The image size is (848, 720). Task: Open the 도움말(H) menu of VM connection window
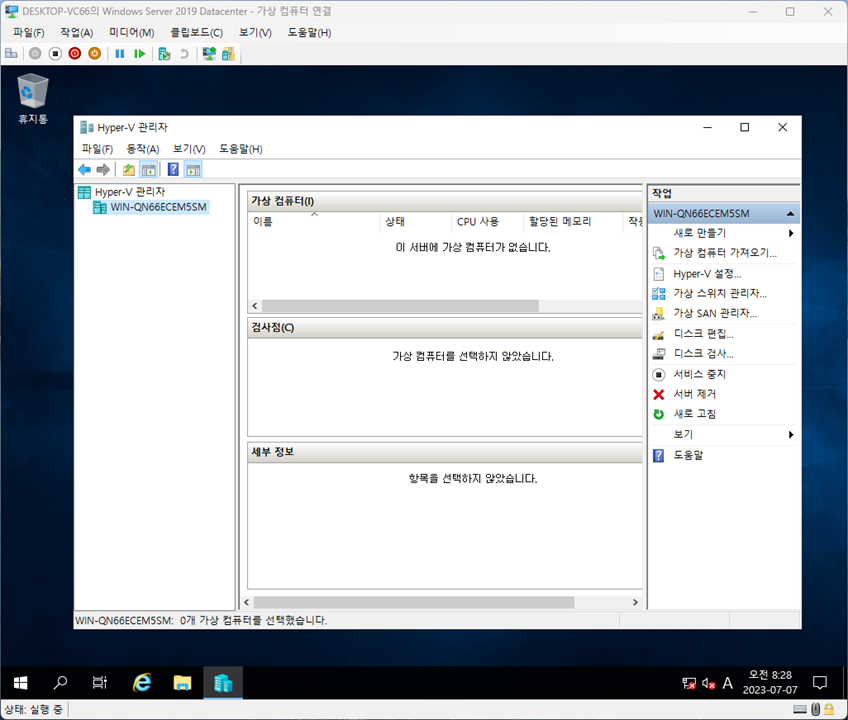(309, 32)
